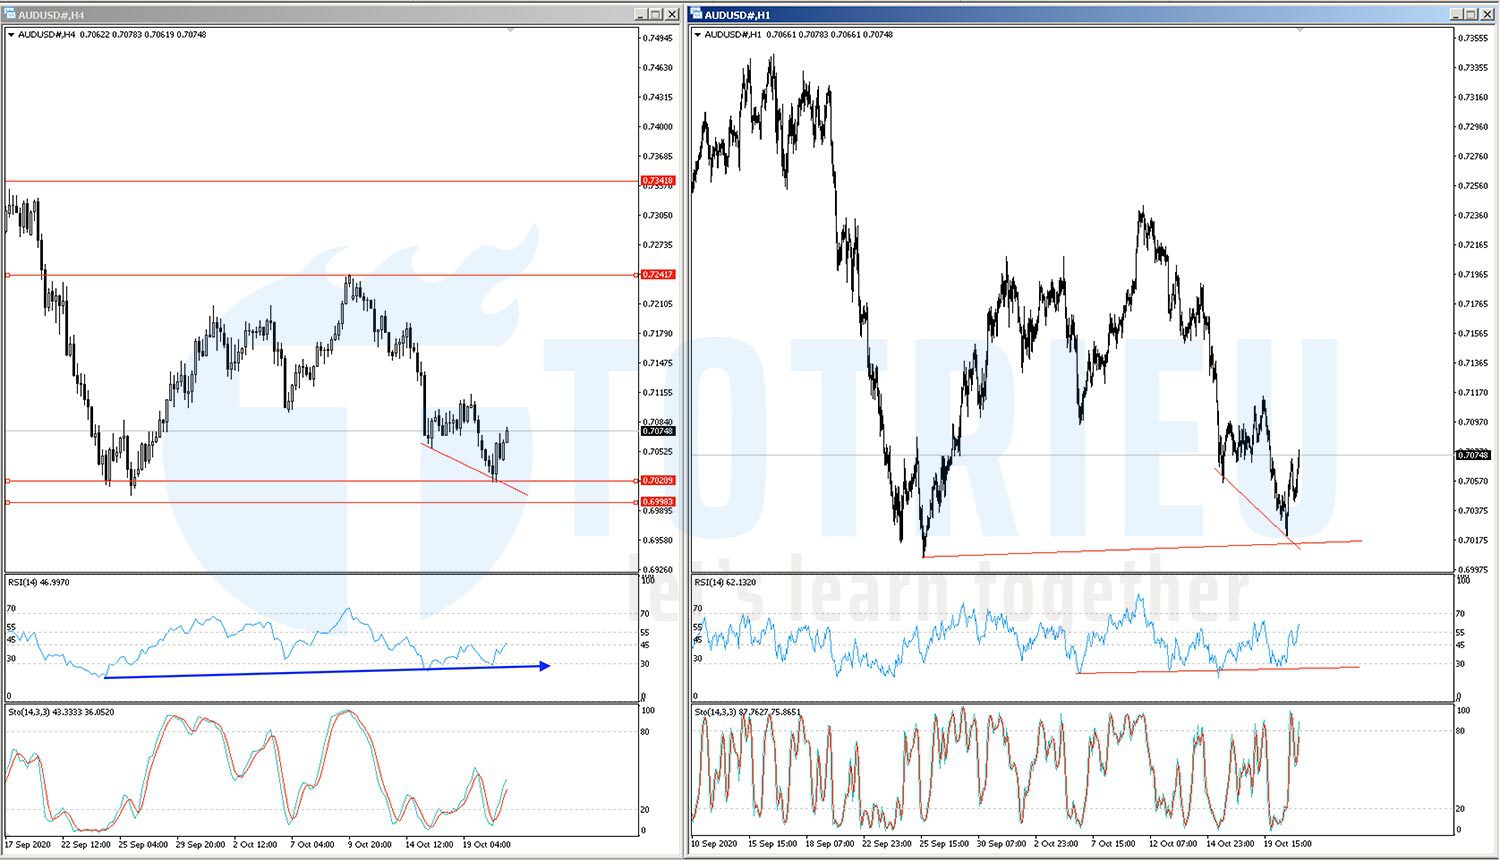The width and height of the screenshot is (1500, 861).
Task: Open the dropdown arrow beside AUDUSD#,H1 label
Action: [x=698, y=35]
